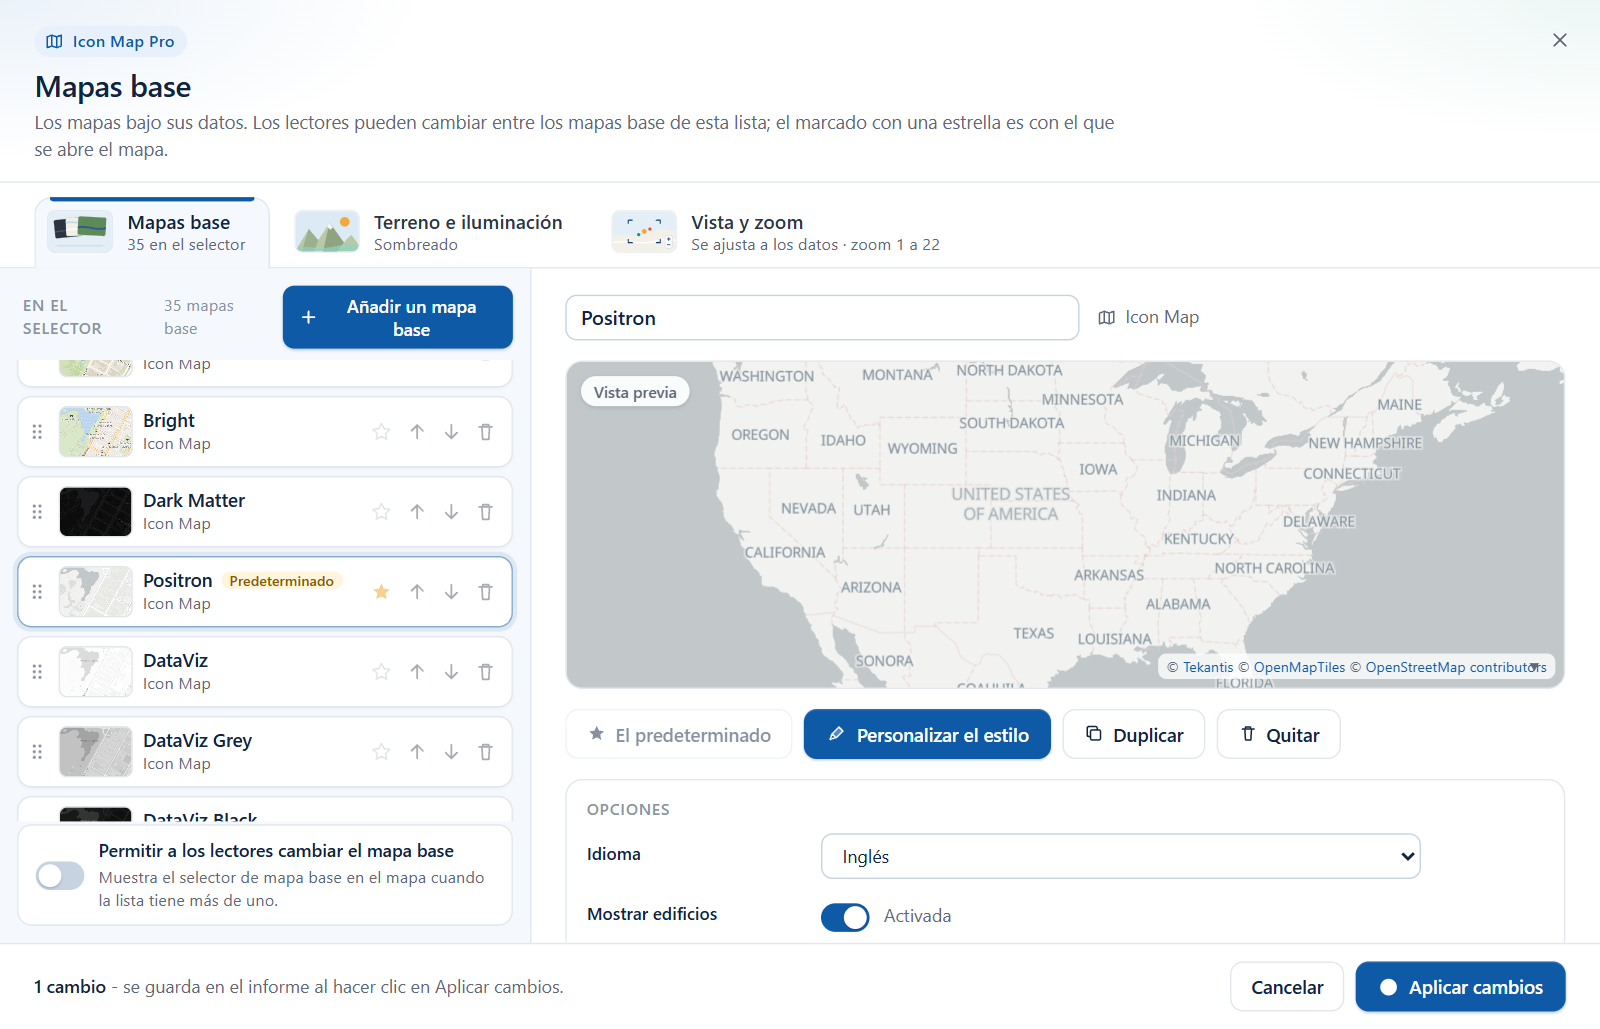This screenshot has width=1600, height=1029.
Task: Delete the Bright basemap
Action: tap(486, 432)
